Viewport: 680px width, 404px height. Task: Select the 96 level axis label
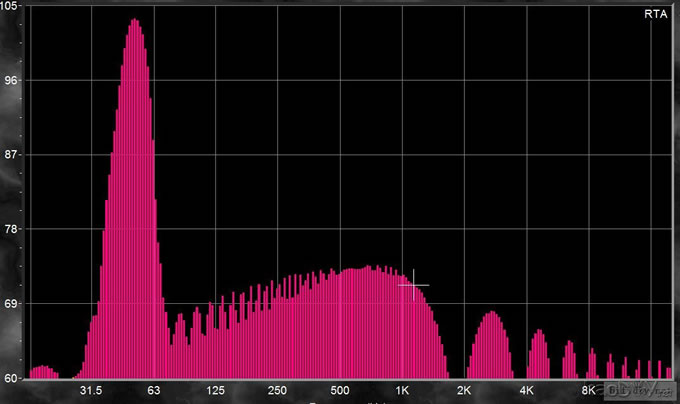[14, 81]
